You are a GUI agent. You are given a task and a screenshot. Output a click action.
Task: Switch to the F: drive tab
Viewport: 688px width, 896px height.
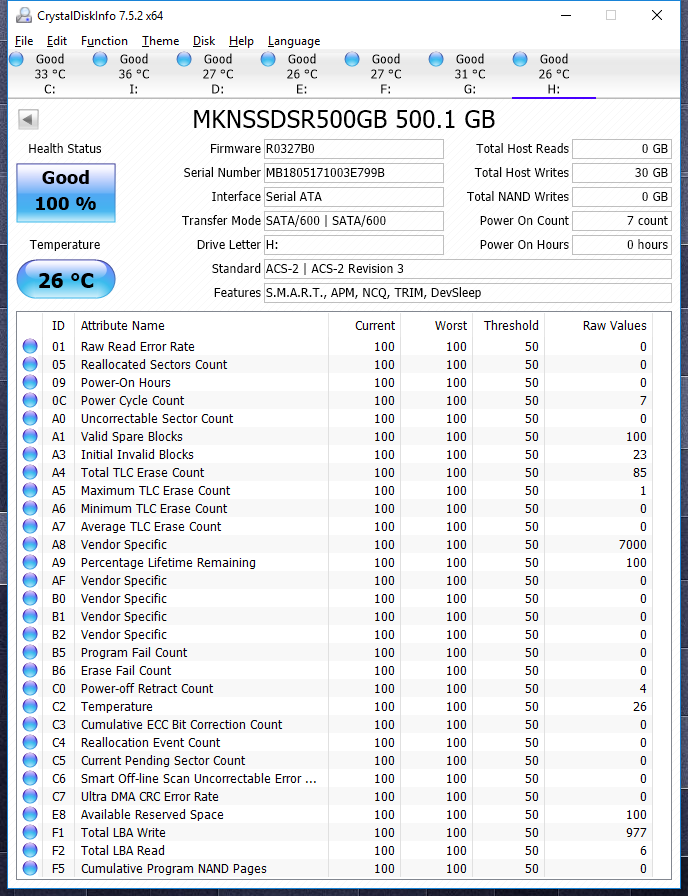tap(386, 74)
